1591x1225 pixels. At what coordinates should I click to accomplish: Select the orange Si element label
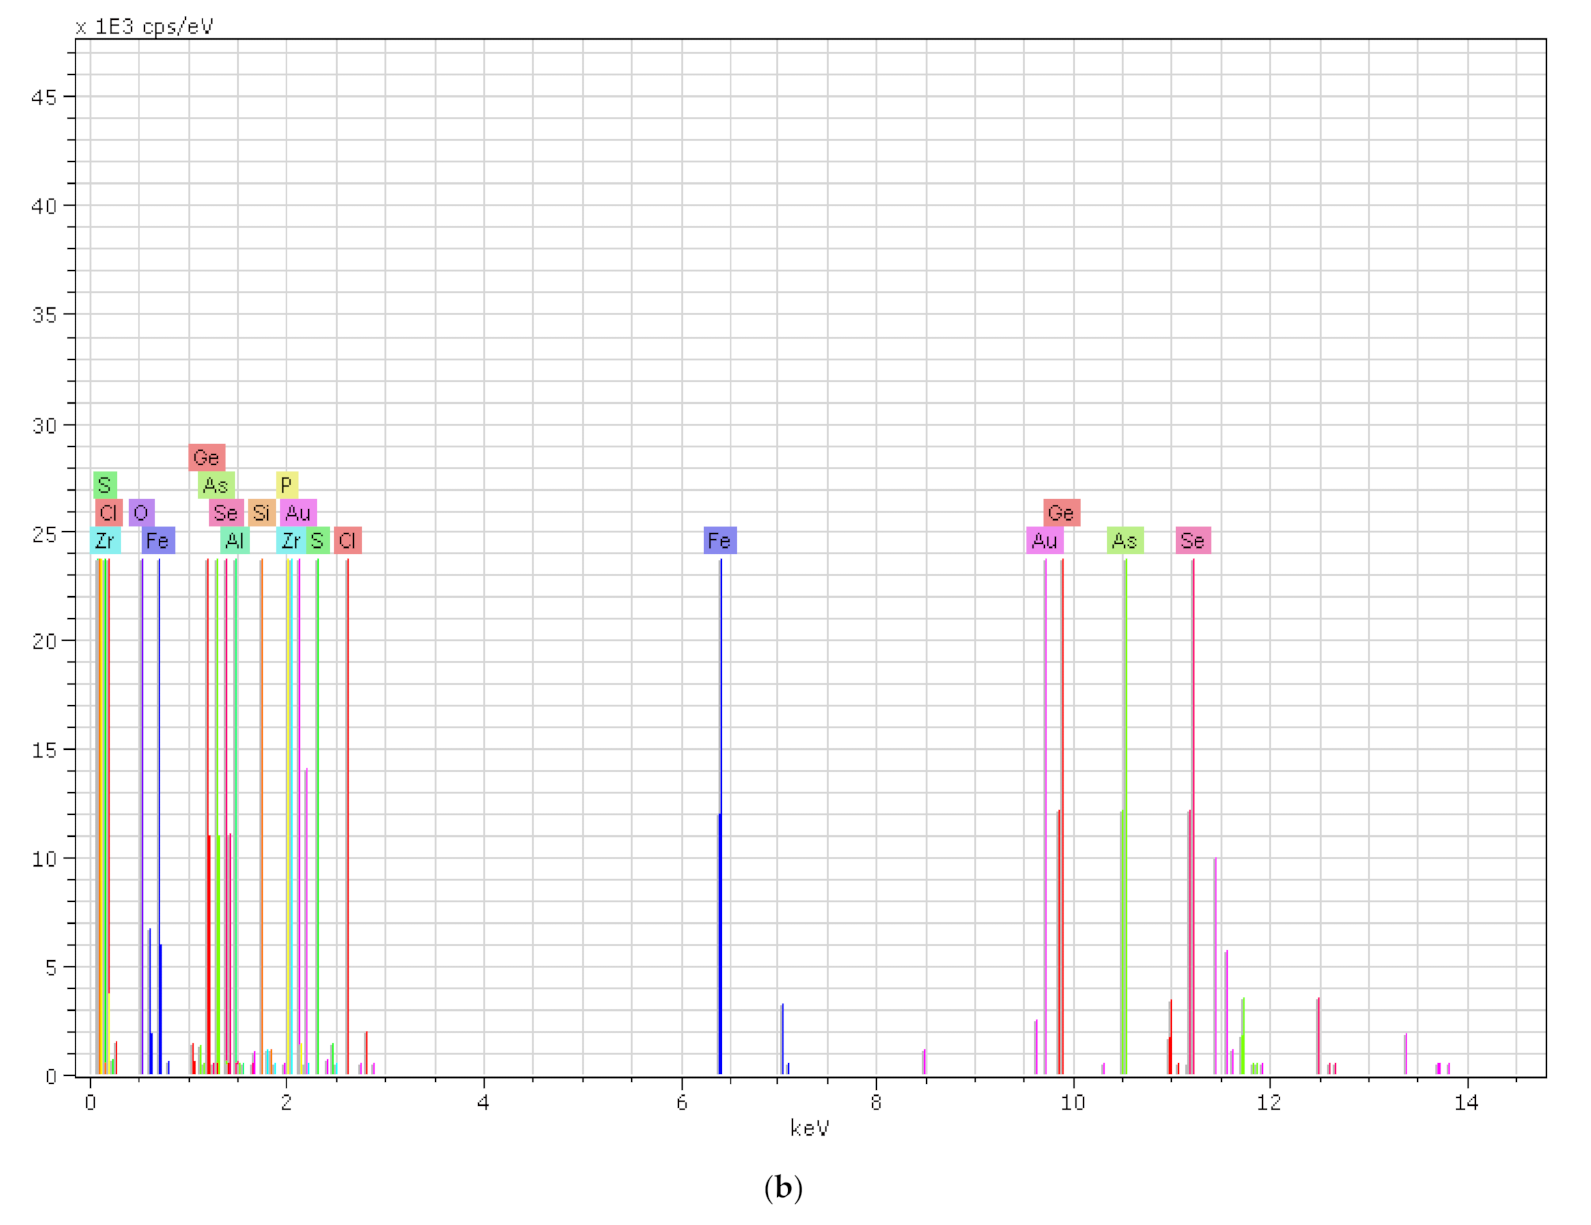pos(261,513)
